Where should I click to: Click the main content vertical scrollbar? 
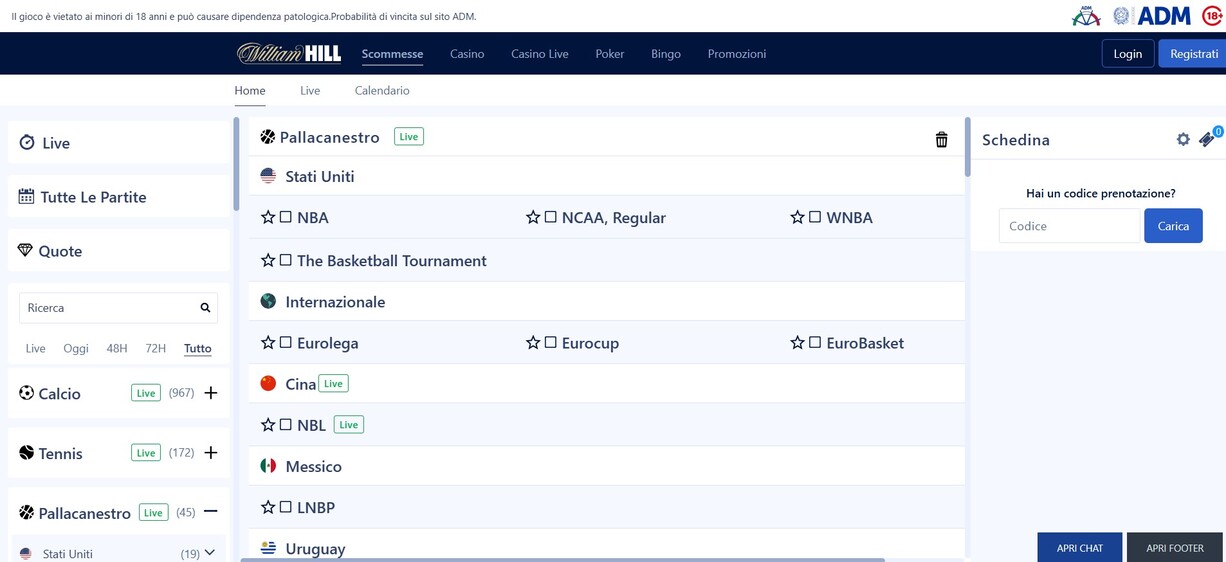(967, 148)
